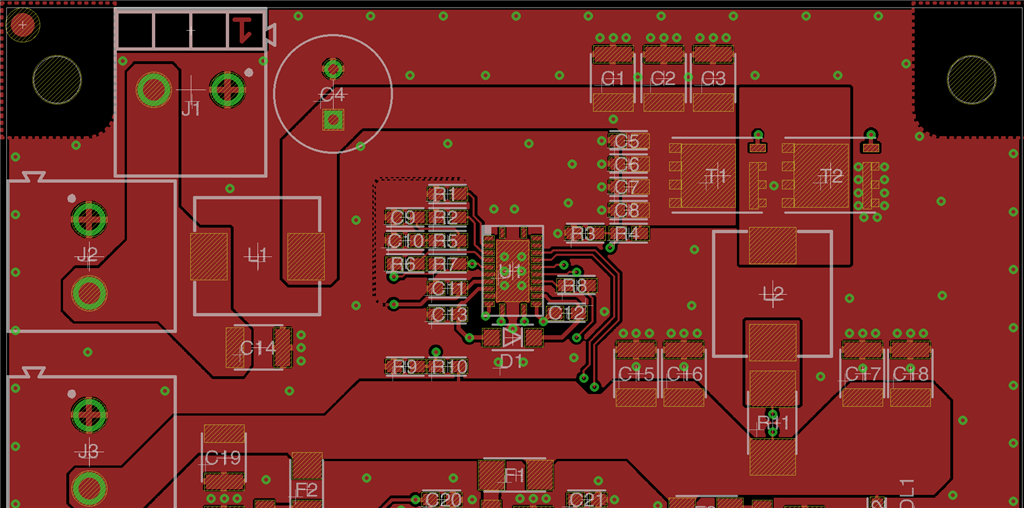Select the C20 label

(x=443, y=500)
